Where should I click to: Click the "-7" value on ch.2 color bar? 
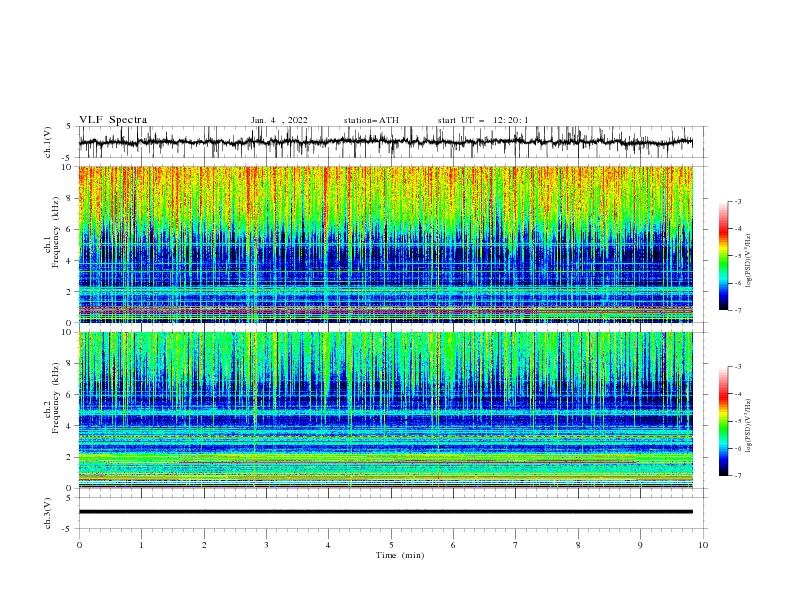[737, 476]
